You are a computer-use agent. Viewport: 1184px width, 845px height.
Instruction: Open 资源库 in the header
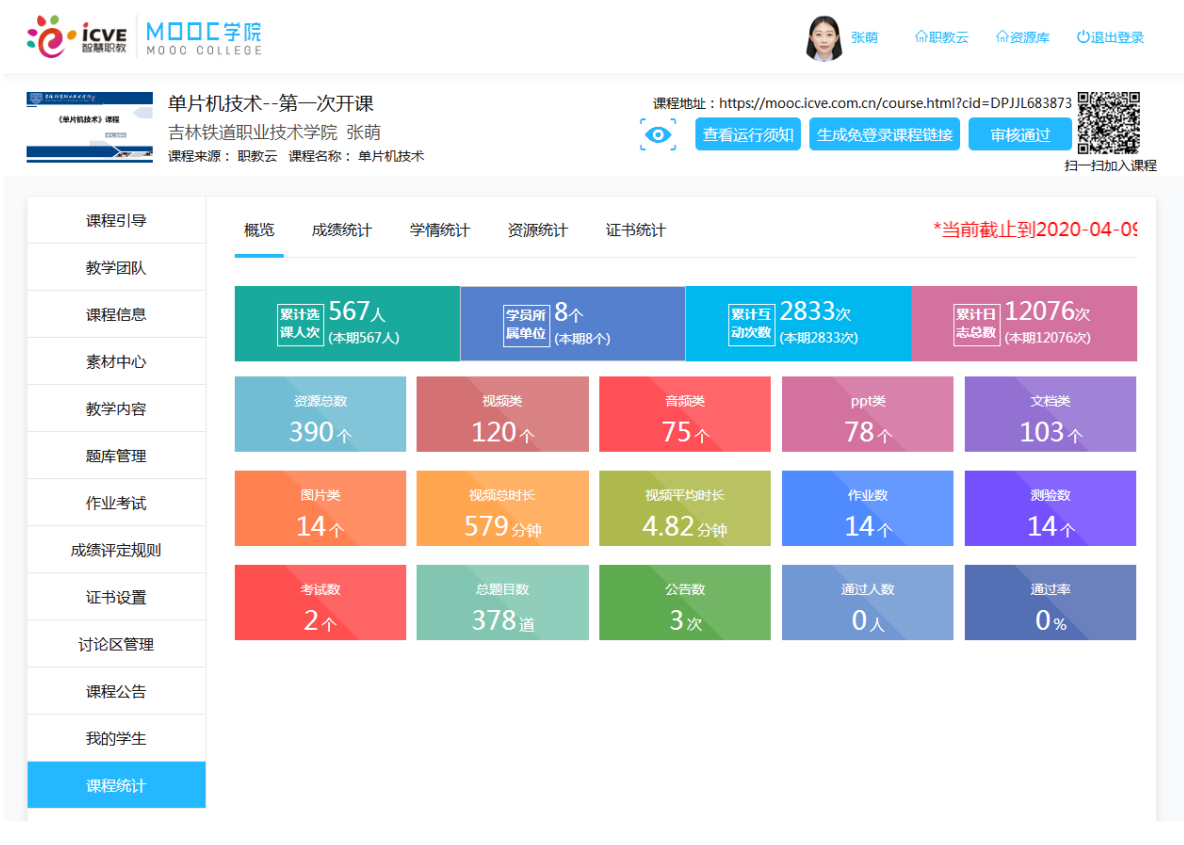tap(1022, 38)
